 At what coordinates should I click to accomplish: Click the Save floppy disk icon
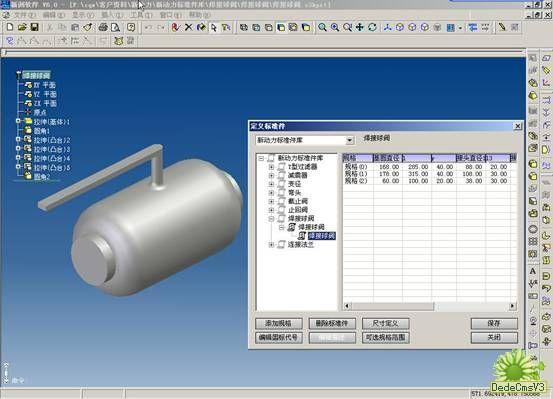(34, 27)
